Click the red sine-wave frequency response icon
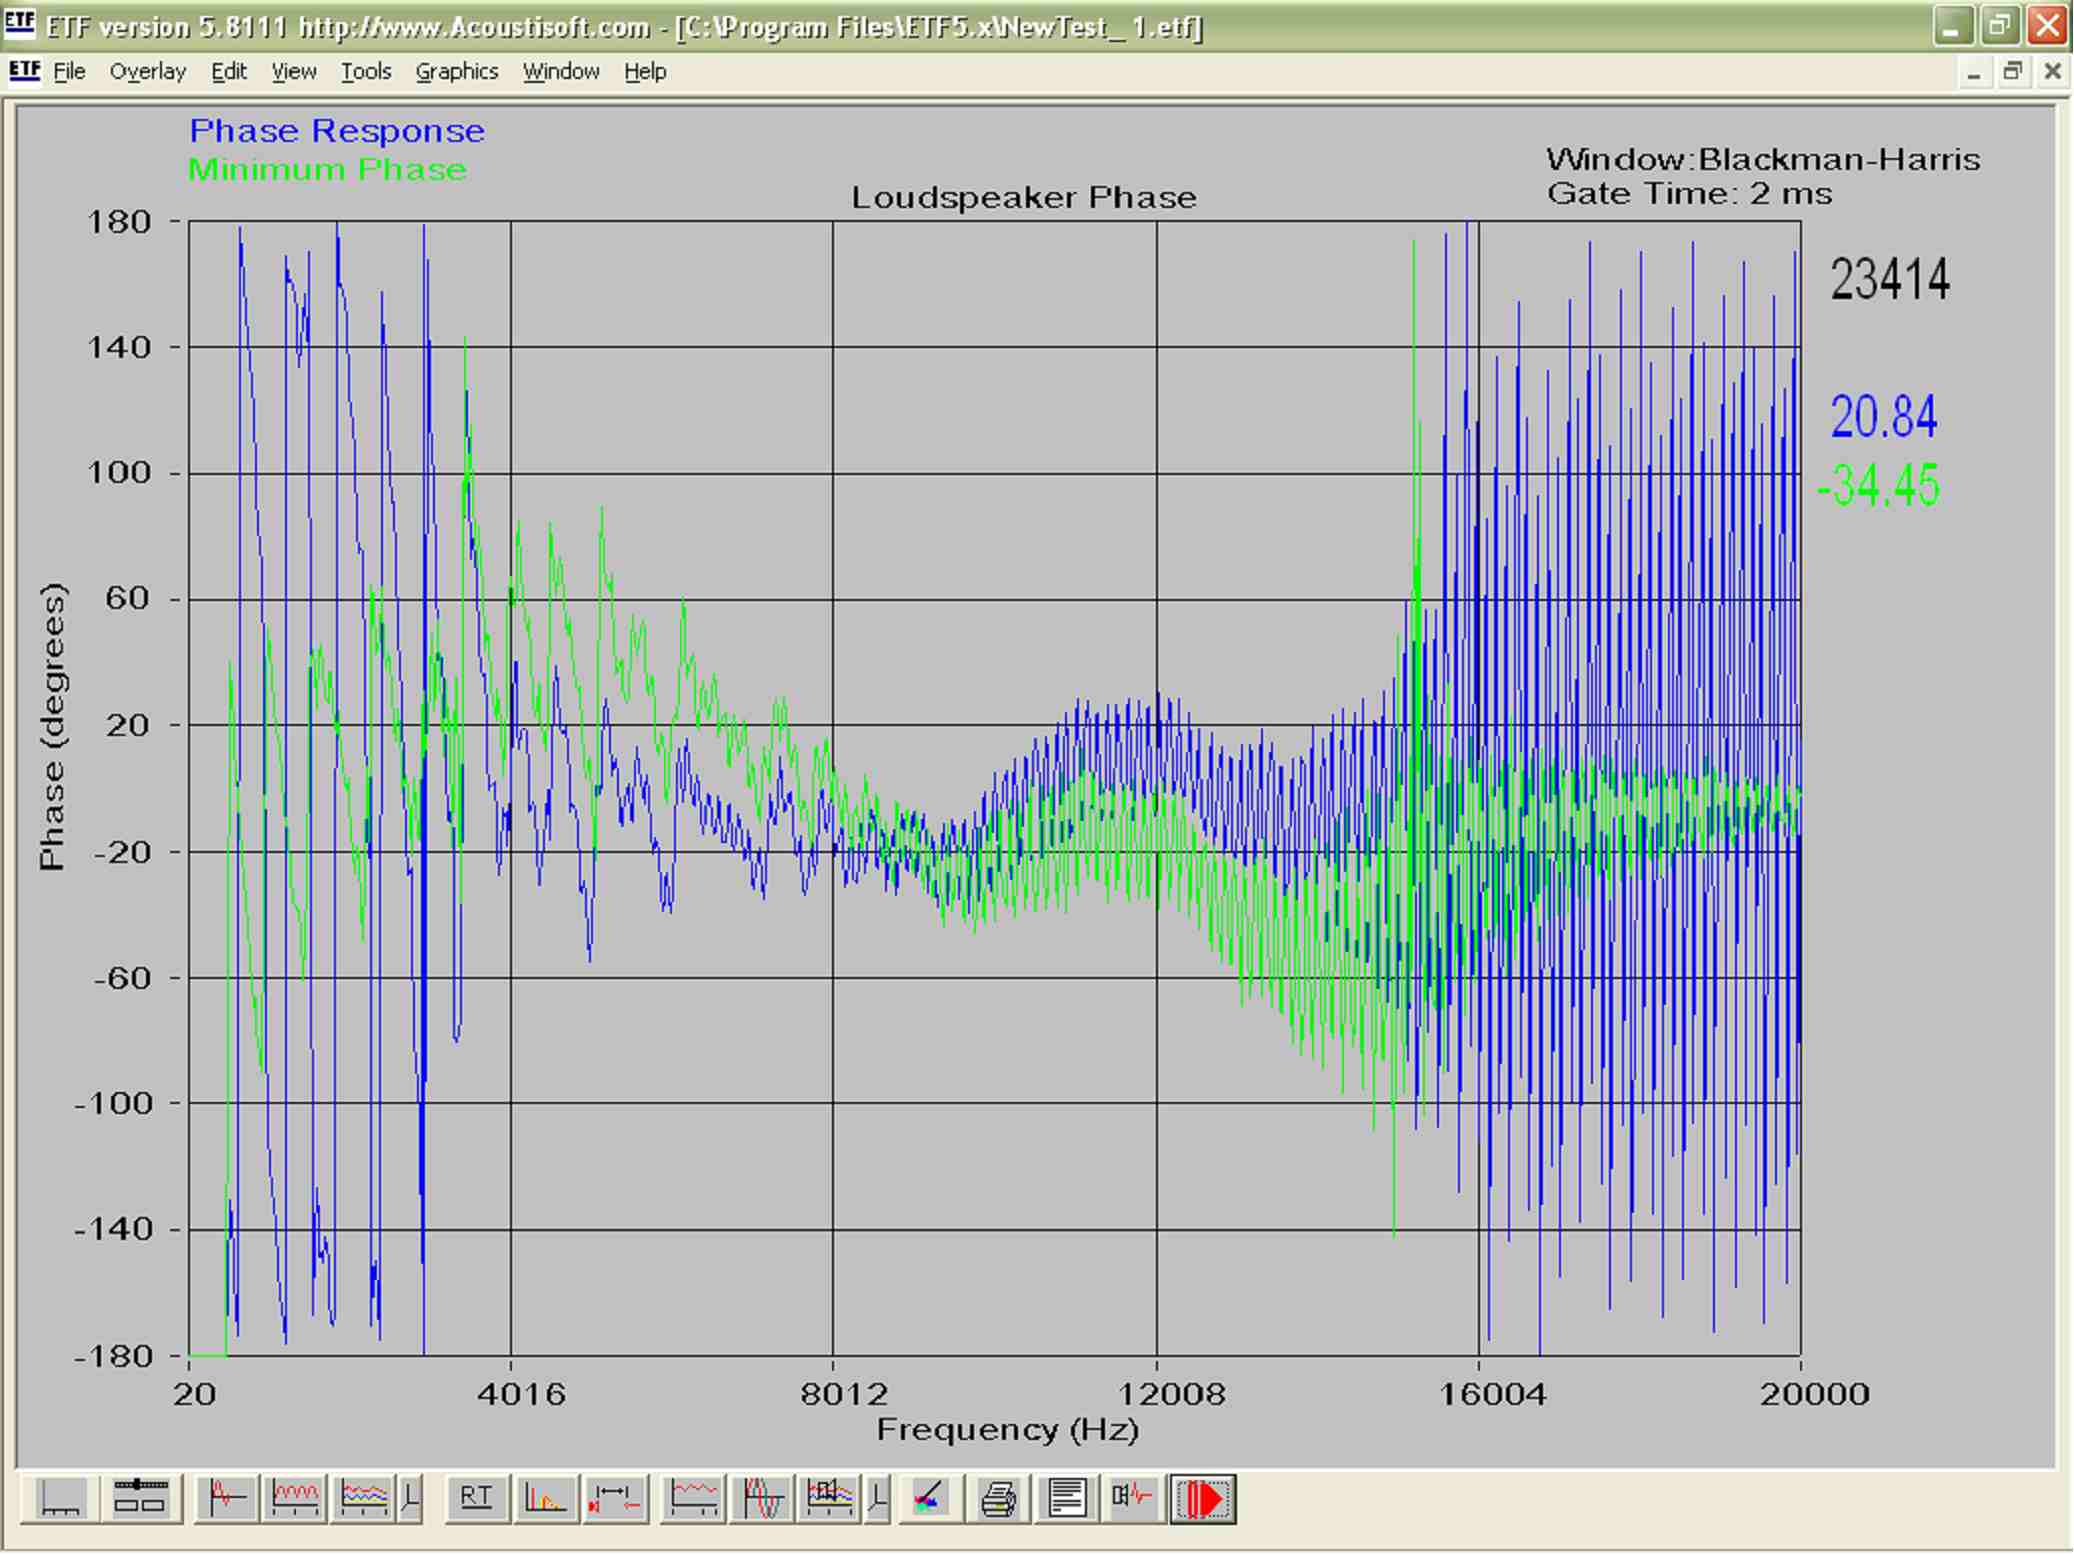This screenshot has width=2074, height=1555. coord(295,1499)
